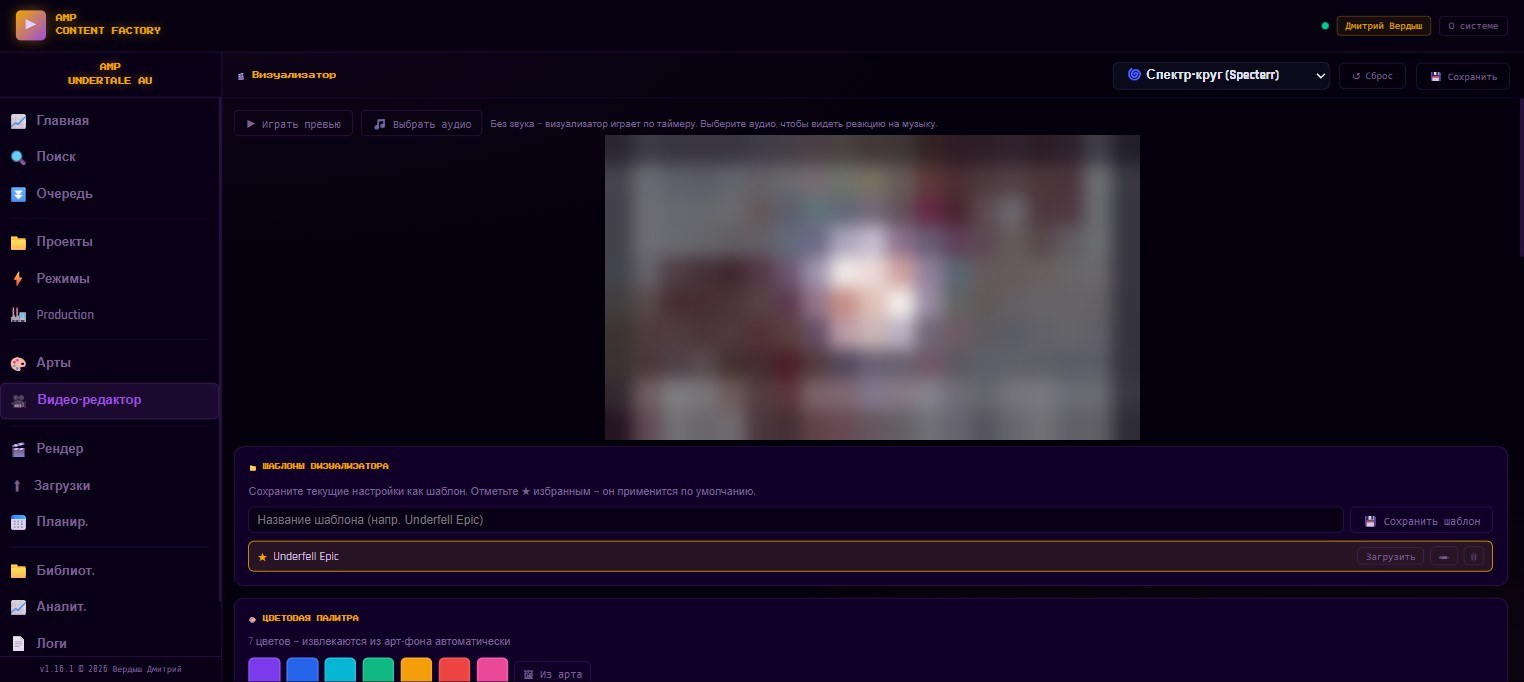Open the Планир. section
The height and width of the screenshot is (682, 1524).
(110, 522)
